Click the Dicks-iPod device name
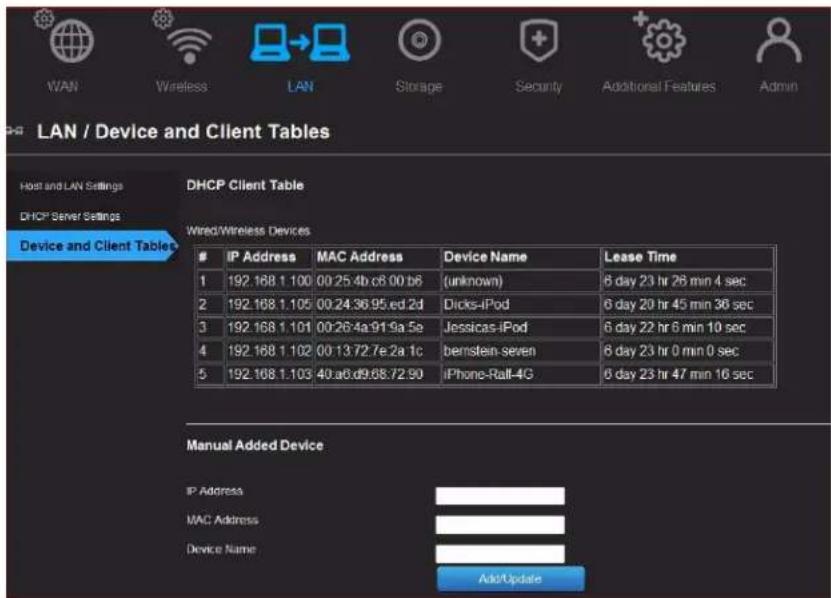Screen dimensions: 831x598 point(476,304)
